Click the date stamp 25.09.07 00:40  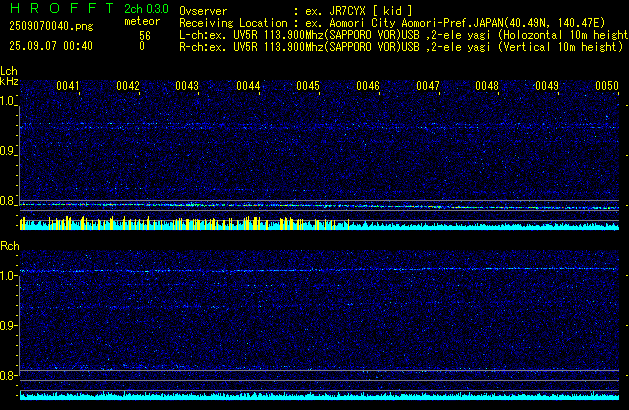[x=51, y=46]
